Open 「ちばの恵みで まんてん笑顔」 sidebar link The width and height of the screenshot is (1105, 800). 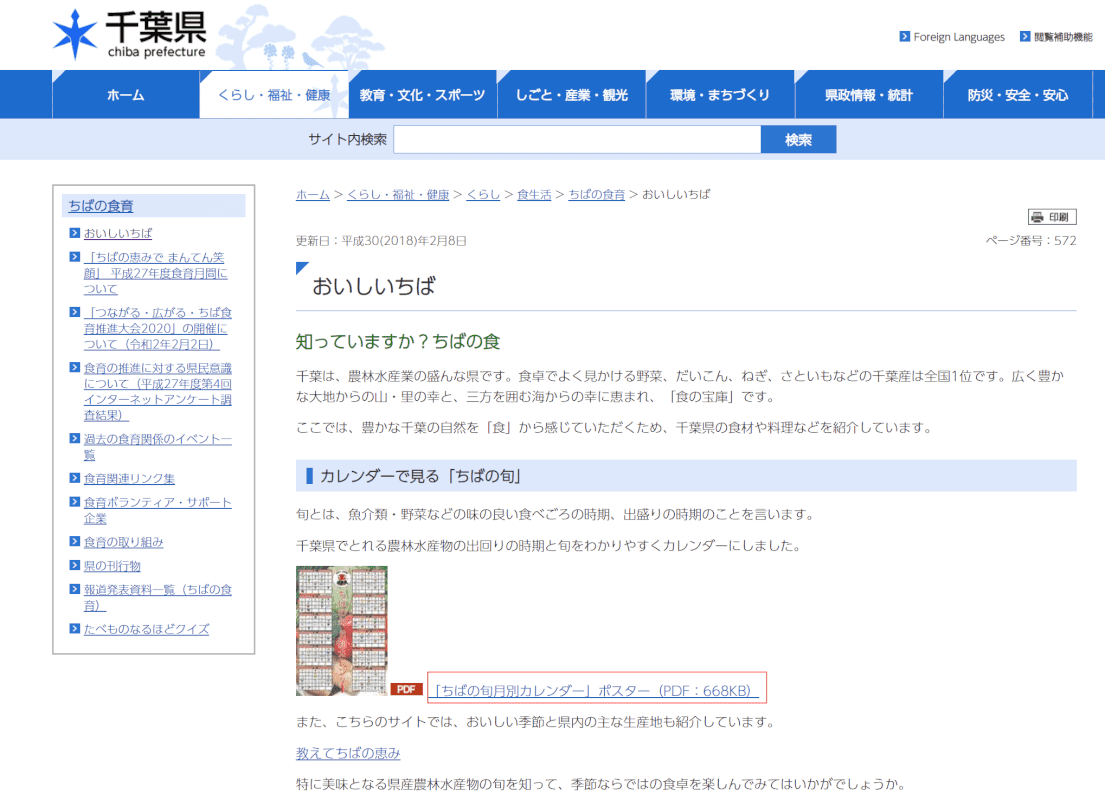[x=156, y=273]
